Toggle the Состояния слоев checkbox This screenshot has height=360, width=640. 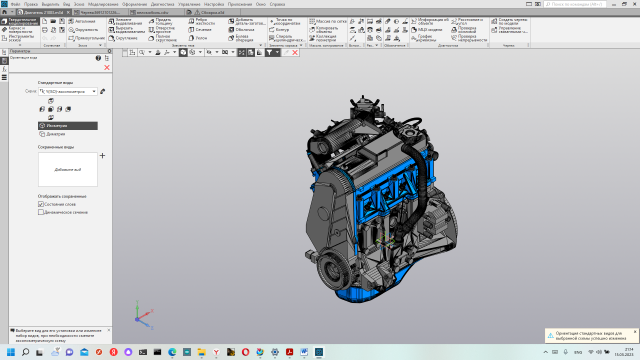coord(41,204)
